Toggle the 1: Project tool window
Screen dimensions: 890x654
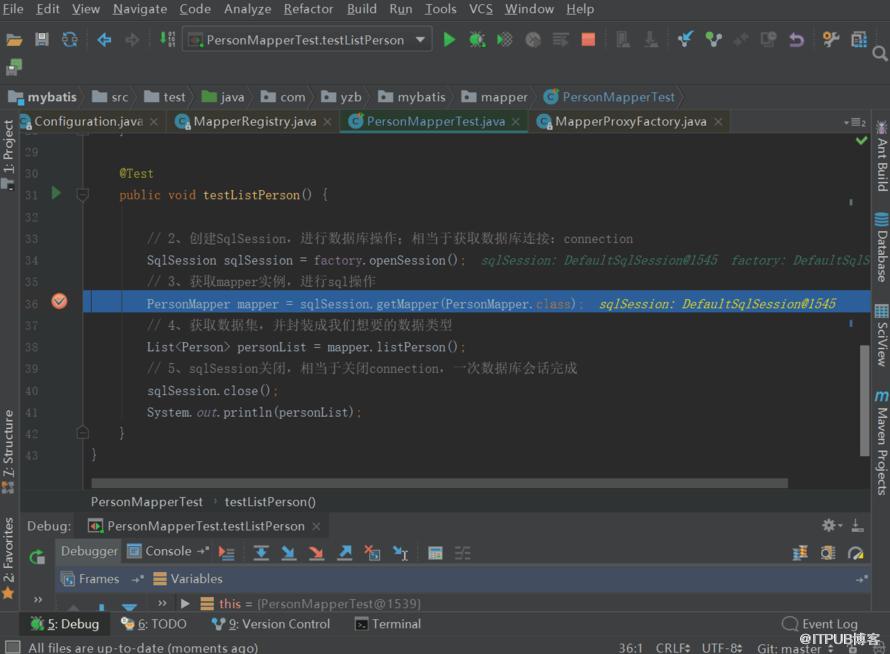click(x=8, y=154)
